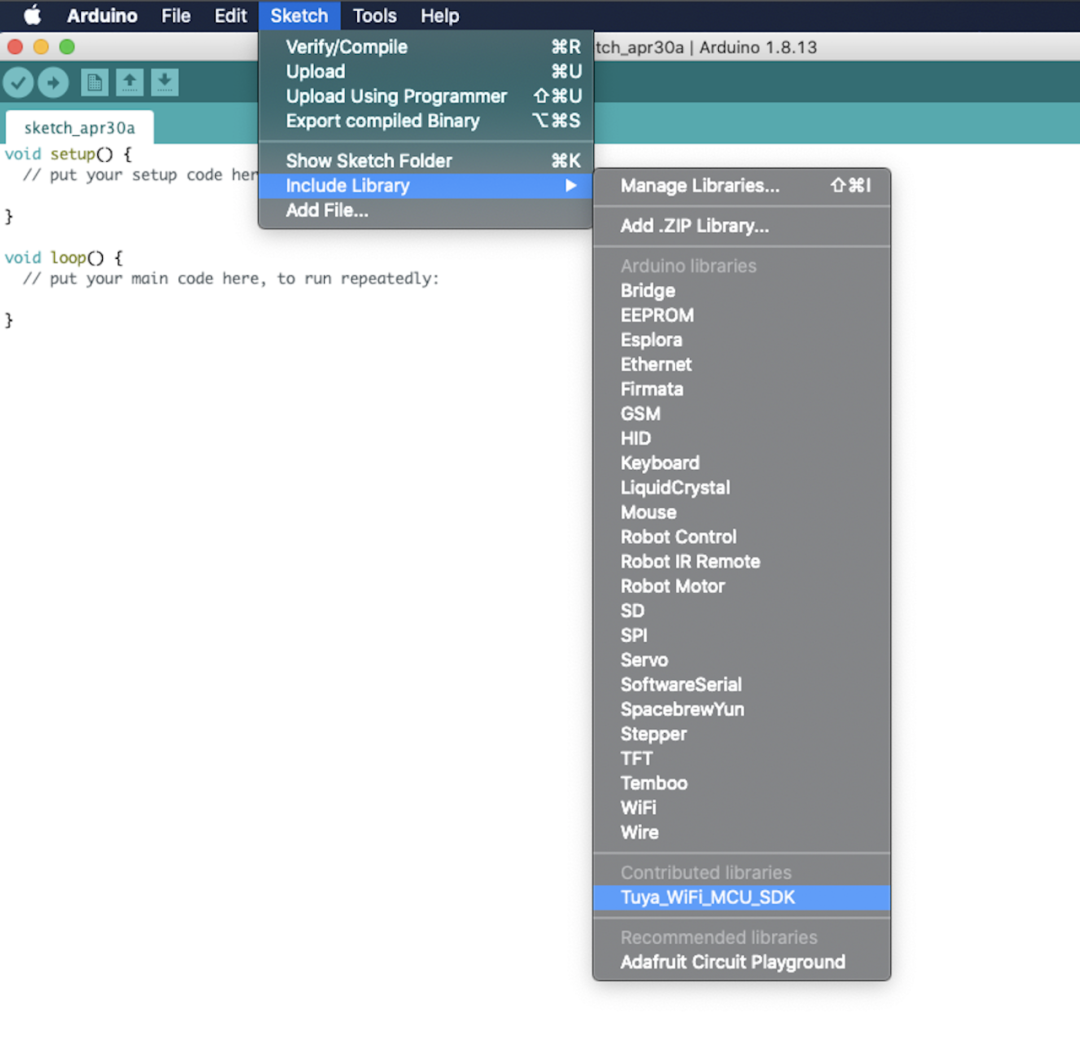Image resolution: width=1080 pixels, height=1041 pixels.
Task: Include the HID library
Action: tap(742, 439)
